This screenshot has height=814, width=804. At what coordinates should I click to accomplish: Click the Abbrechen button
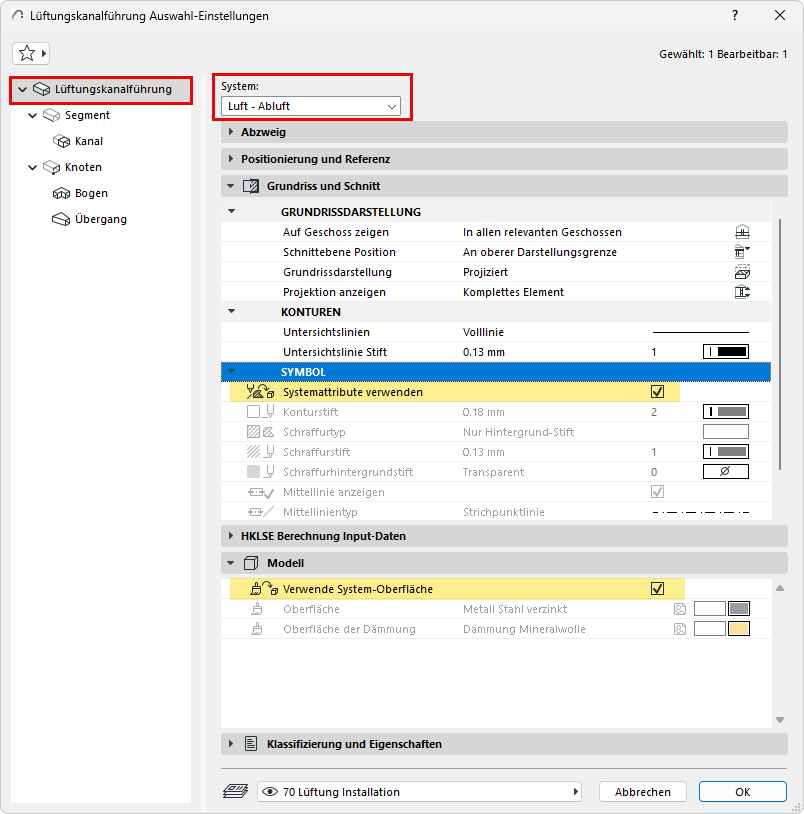pyautogui.click(x=643, y=791)
